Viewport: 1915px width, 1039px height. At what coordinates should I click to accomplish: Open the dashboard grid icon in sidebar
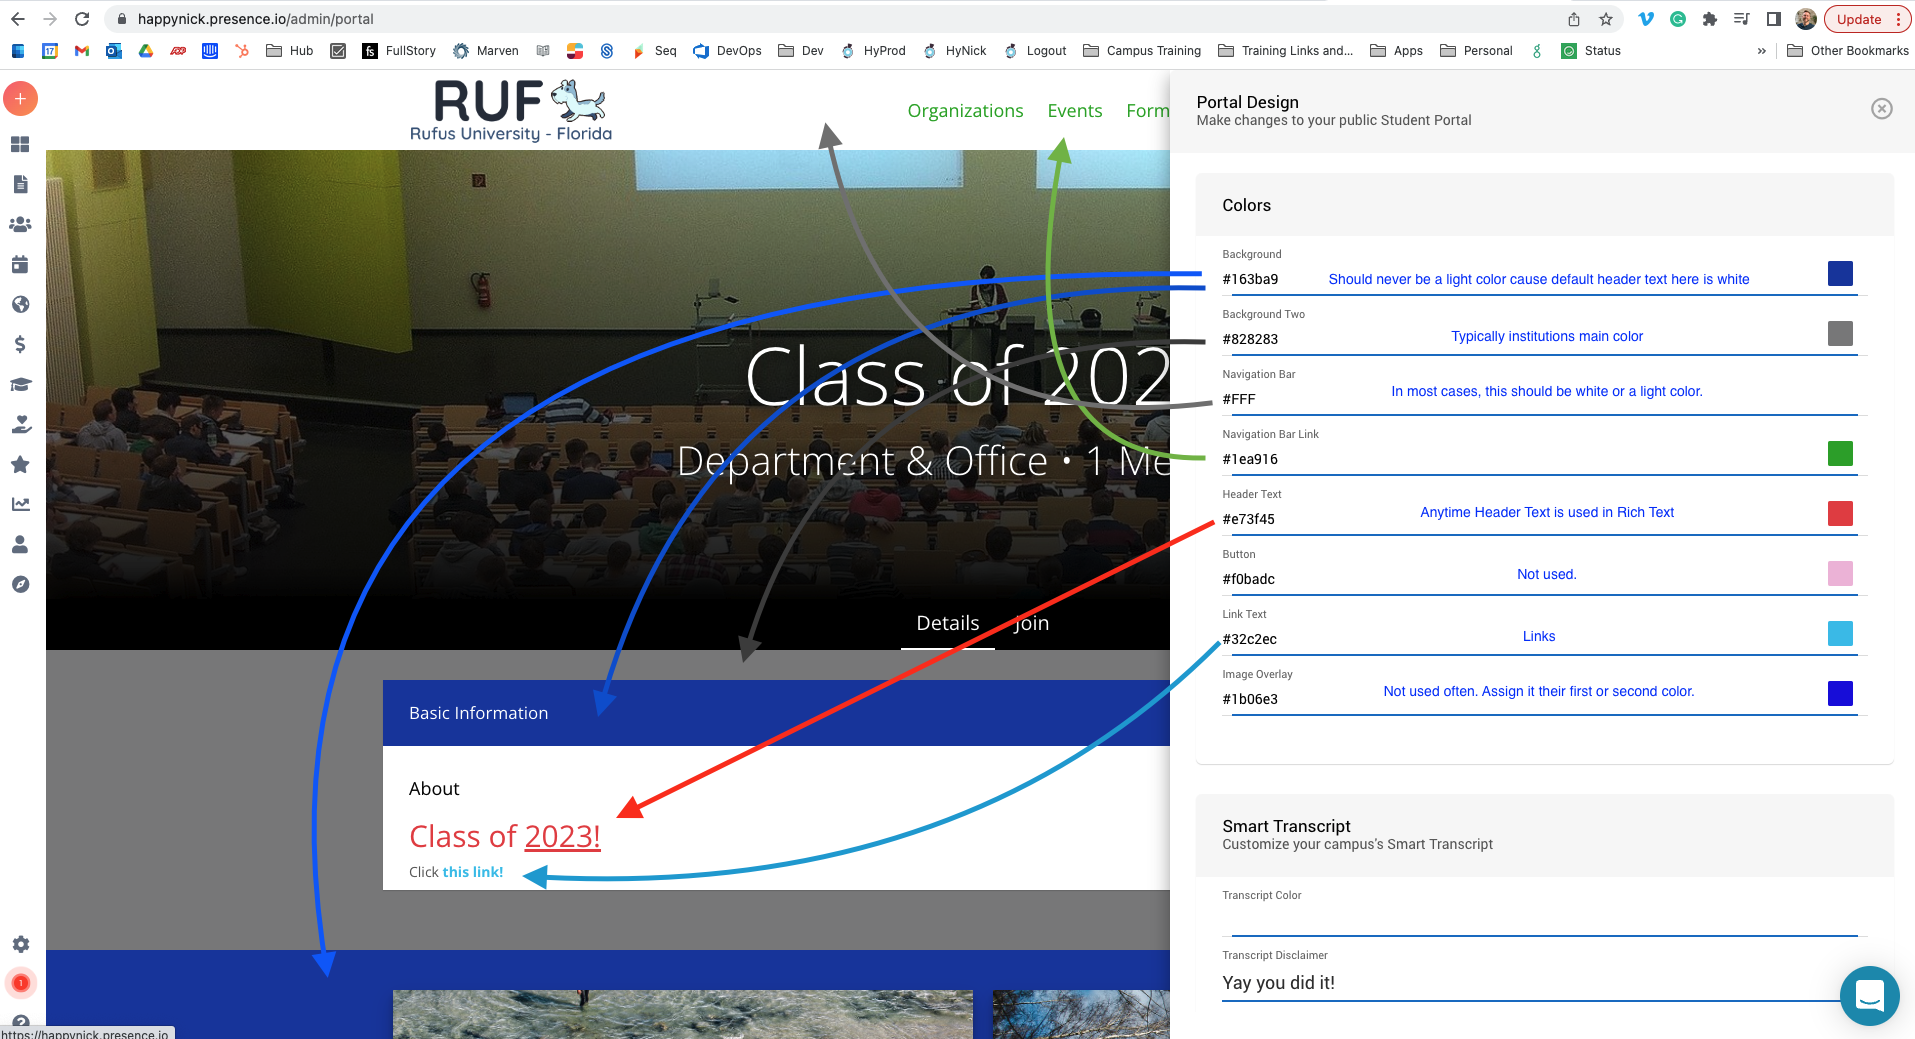[20, 144]
